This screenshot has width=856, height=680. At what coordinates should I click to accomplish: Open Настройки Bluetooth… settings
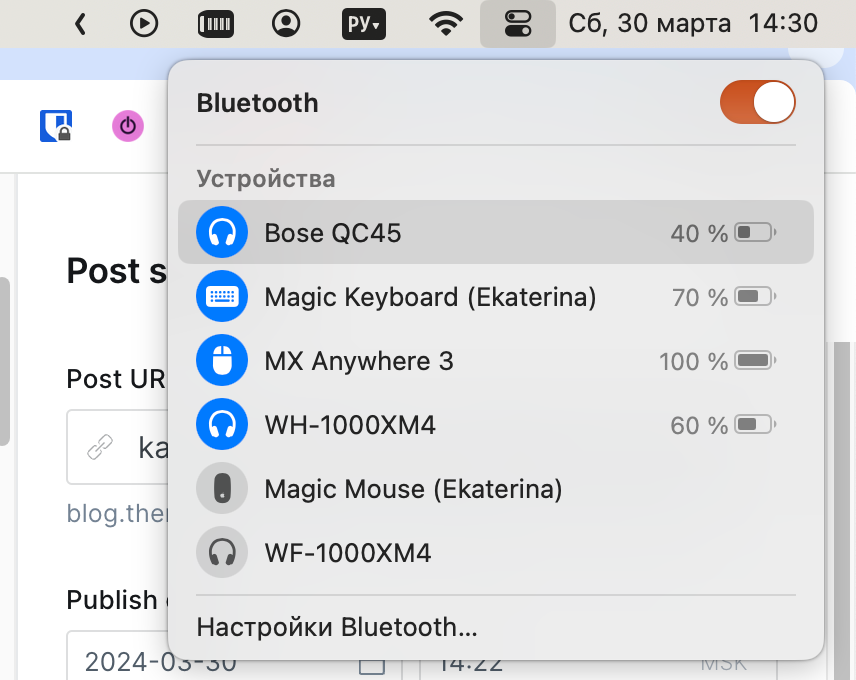click(337, 627)
